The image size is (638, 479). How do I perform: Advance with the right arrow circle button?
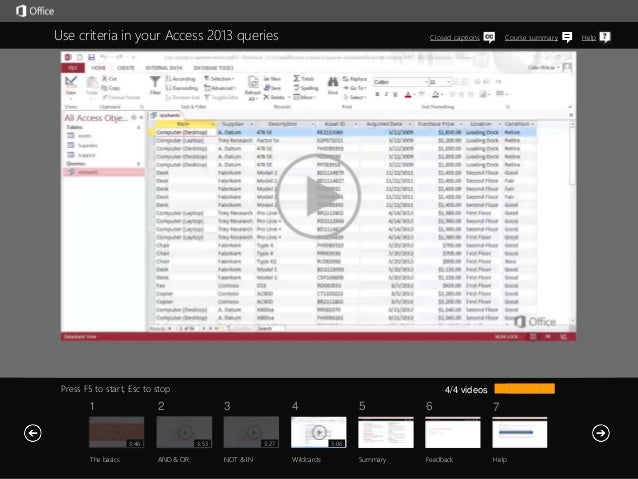click(x=600, y=432)
